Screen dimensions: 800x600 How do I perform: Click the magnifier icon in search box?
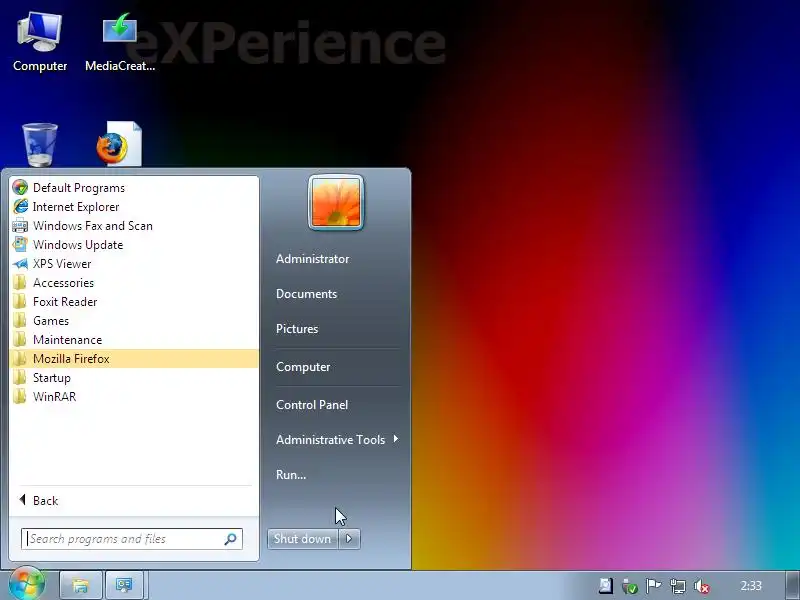[230, 539]
